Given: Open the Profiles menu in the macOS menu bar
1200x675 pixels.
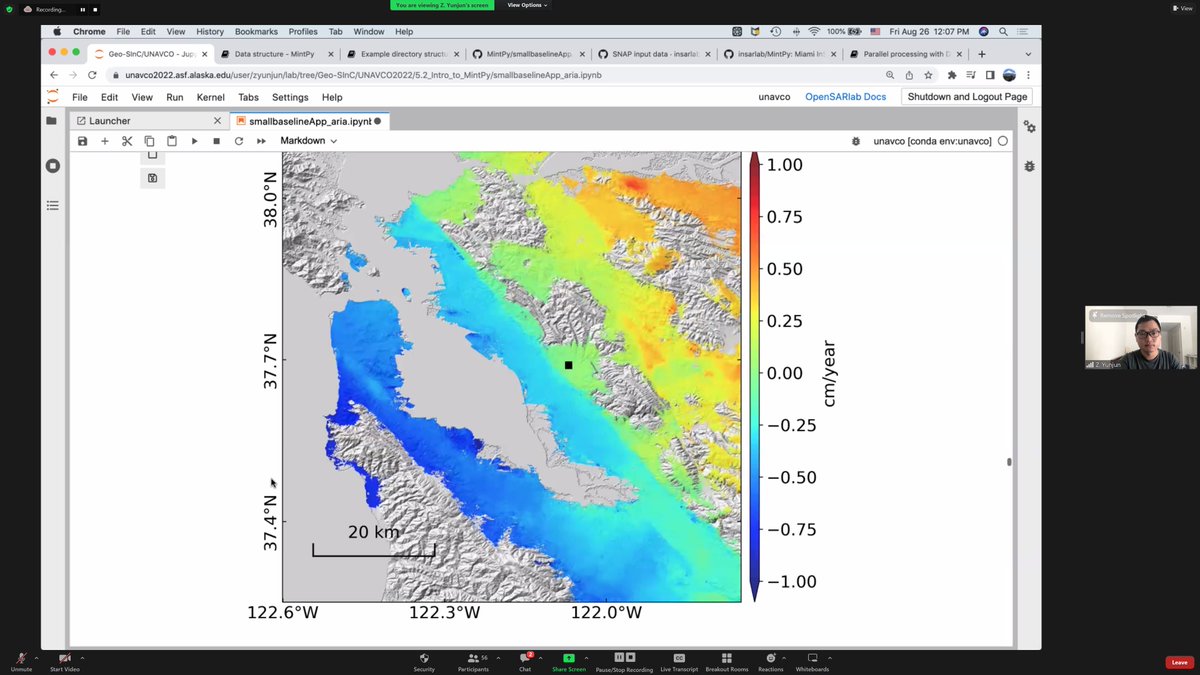Looking at the screenshot, I should tap(303, 32).
